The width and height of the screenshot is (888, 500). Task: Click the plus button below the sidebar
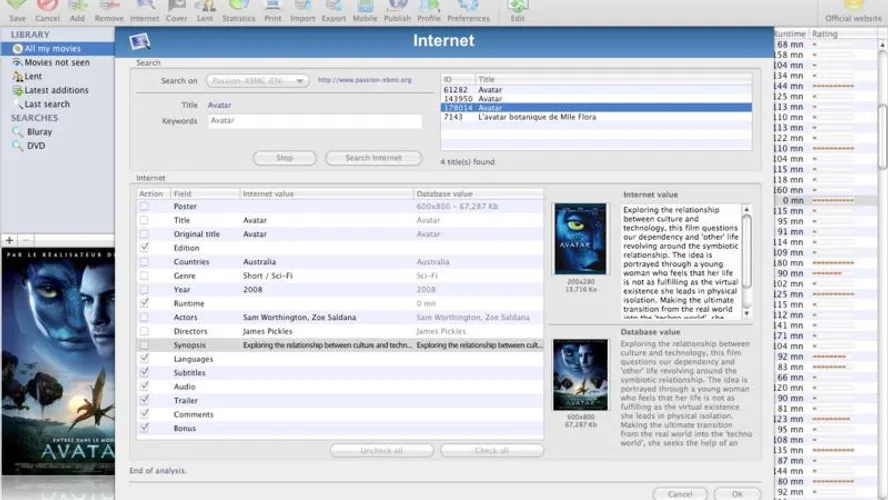(x=10, y=240)
